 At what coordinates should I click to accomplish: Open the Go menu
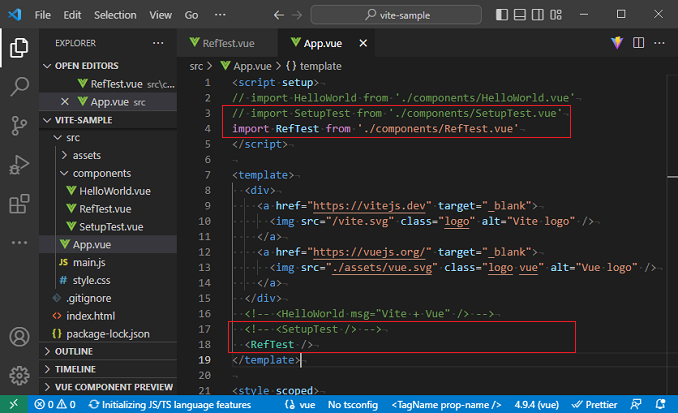[x=191, y=15]
